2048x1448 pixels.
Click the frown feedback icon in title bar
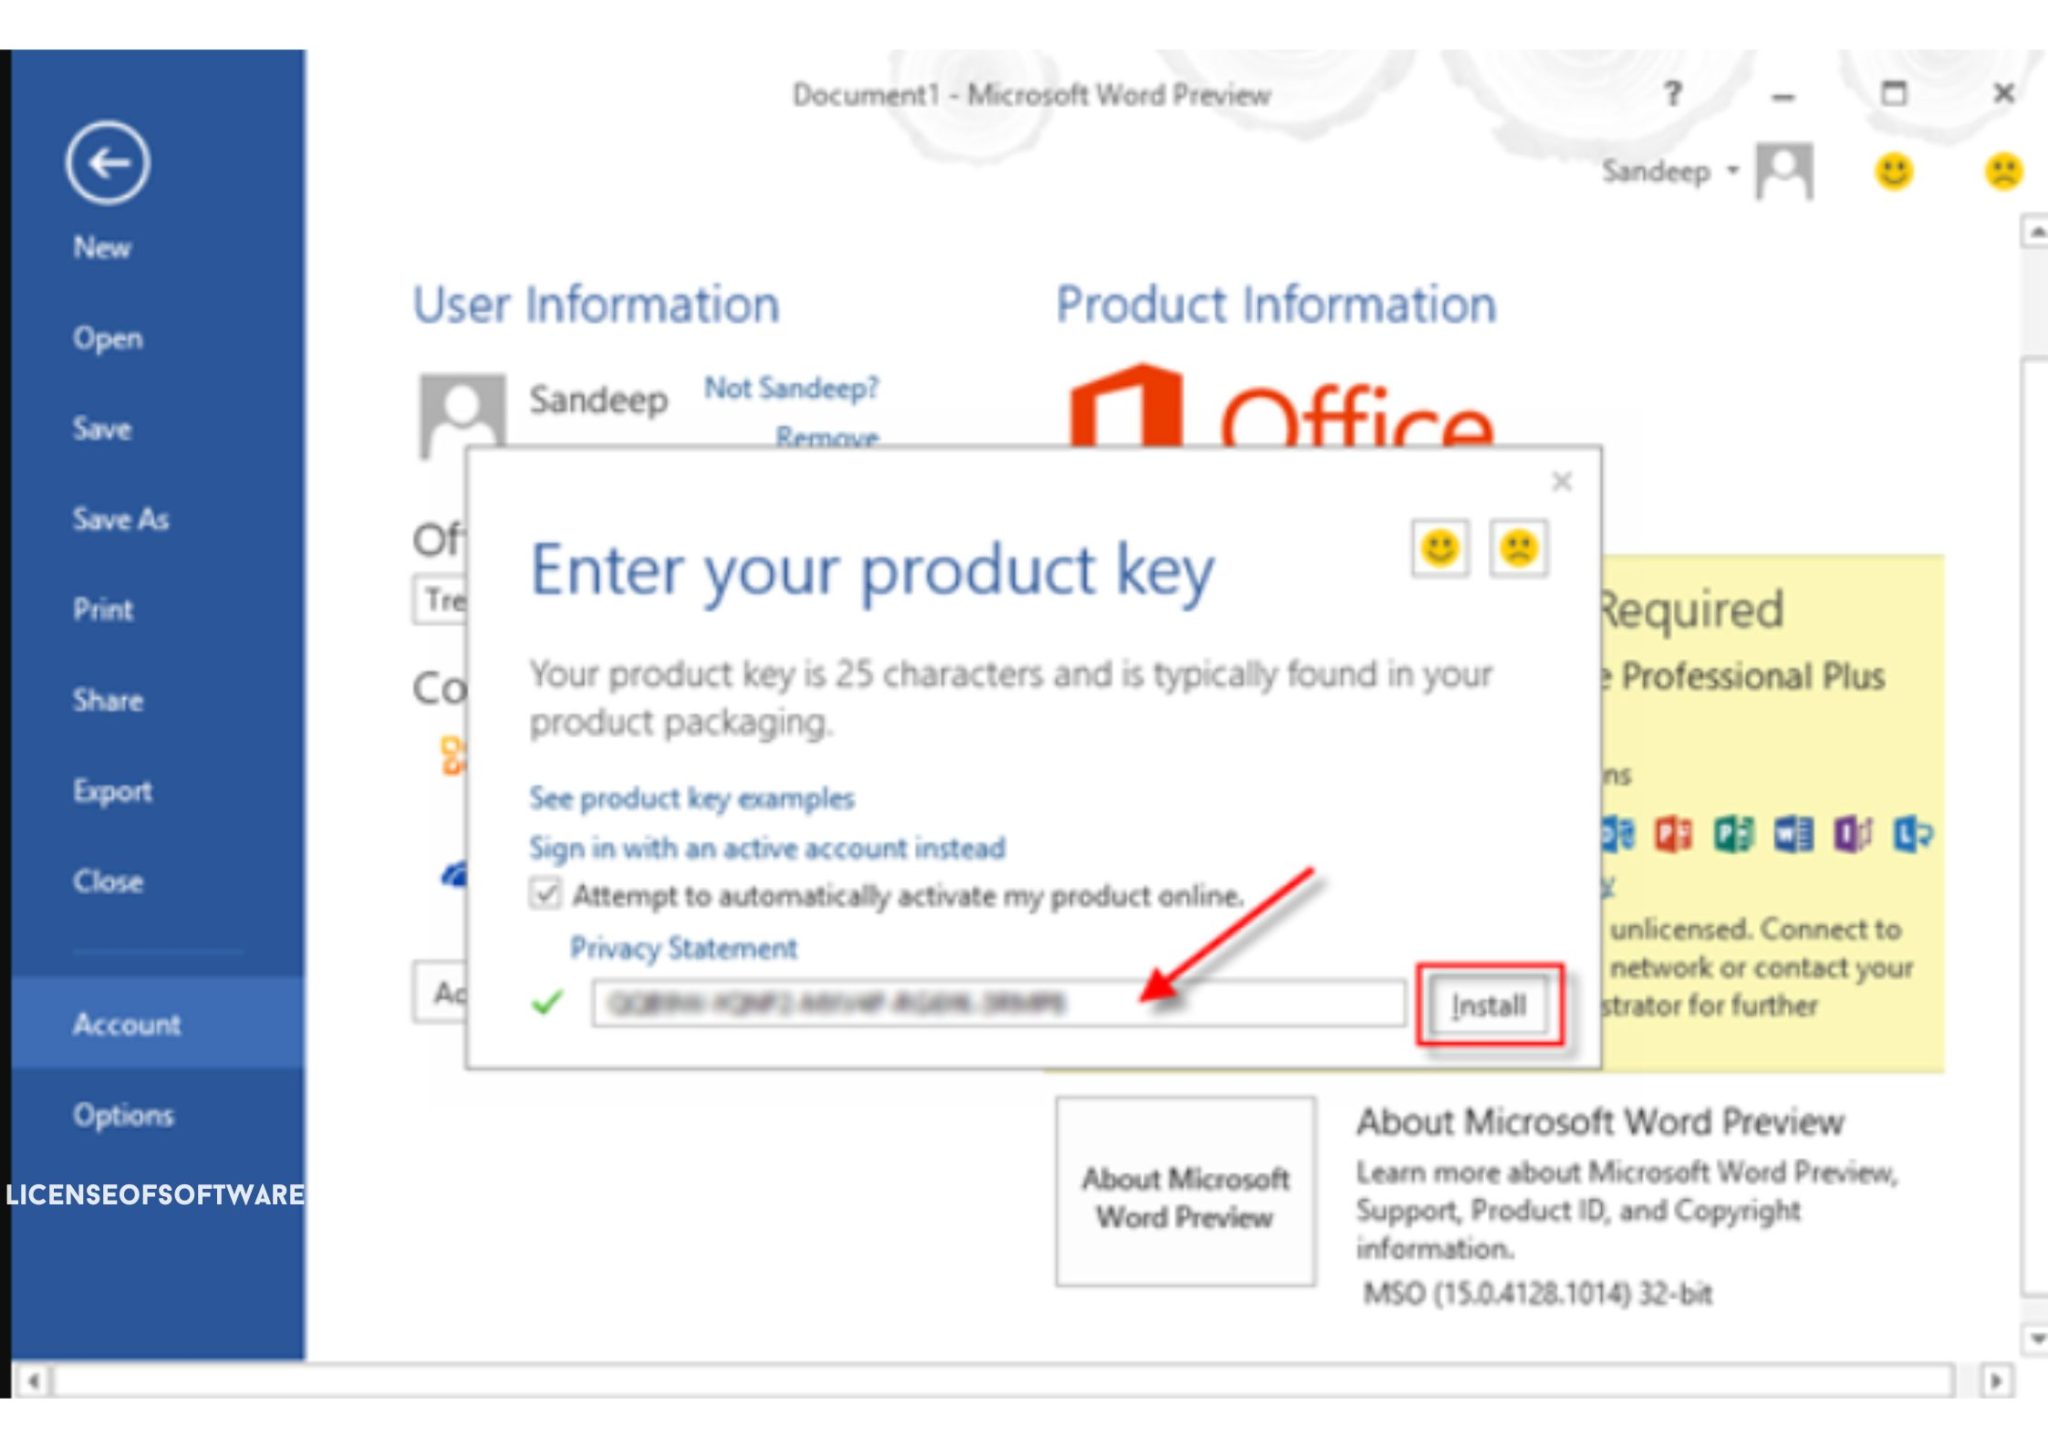pos(2003,172)
